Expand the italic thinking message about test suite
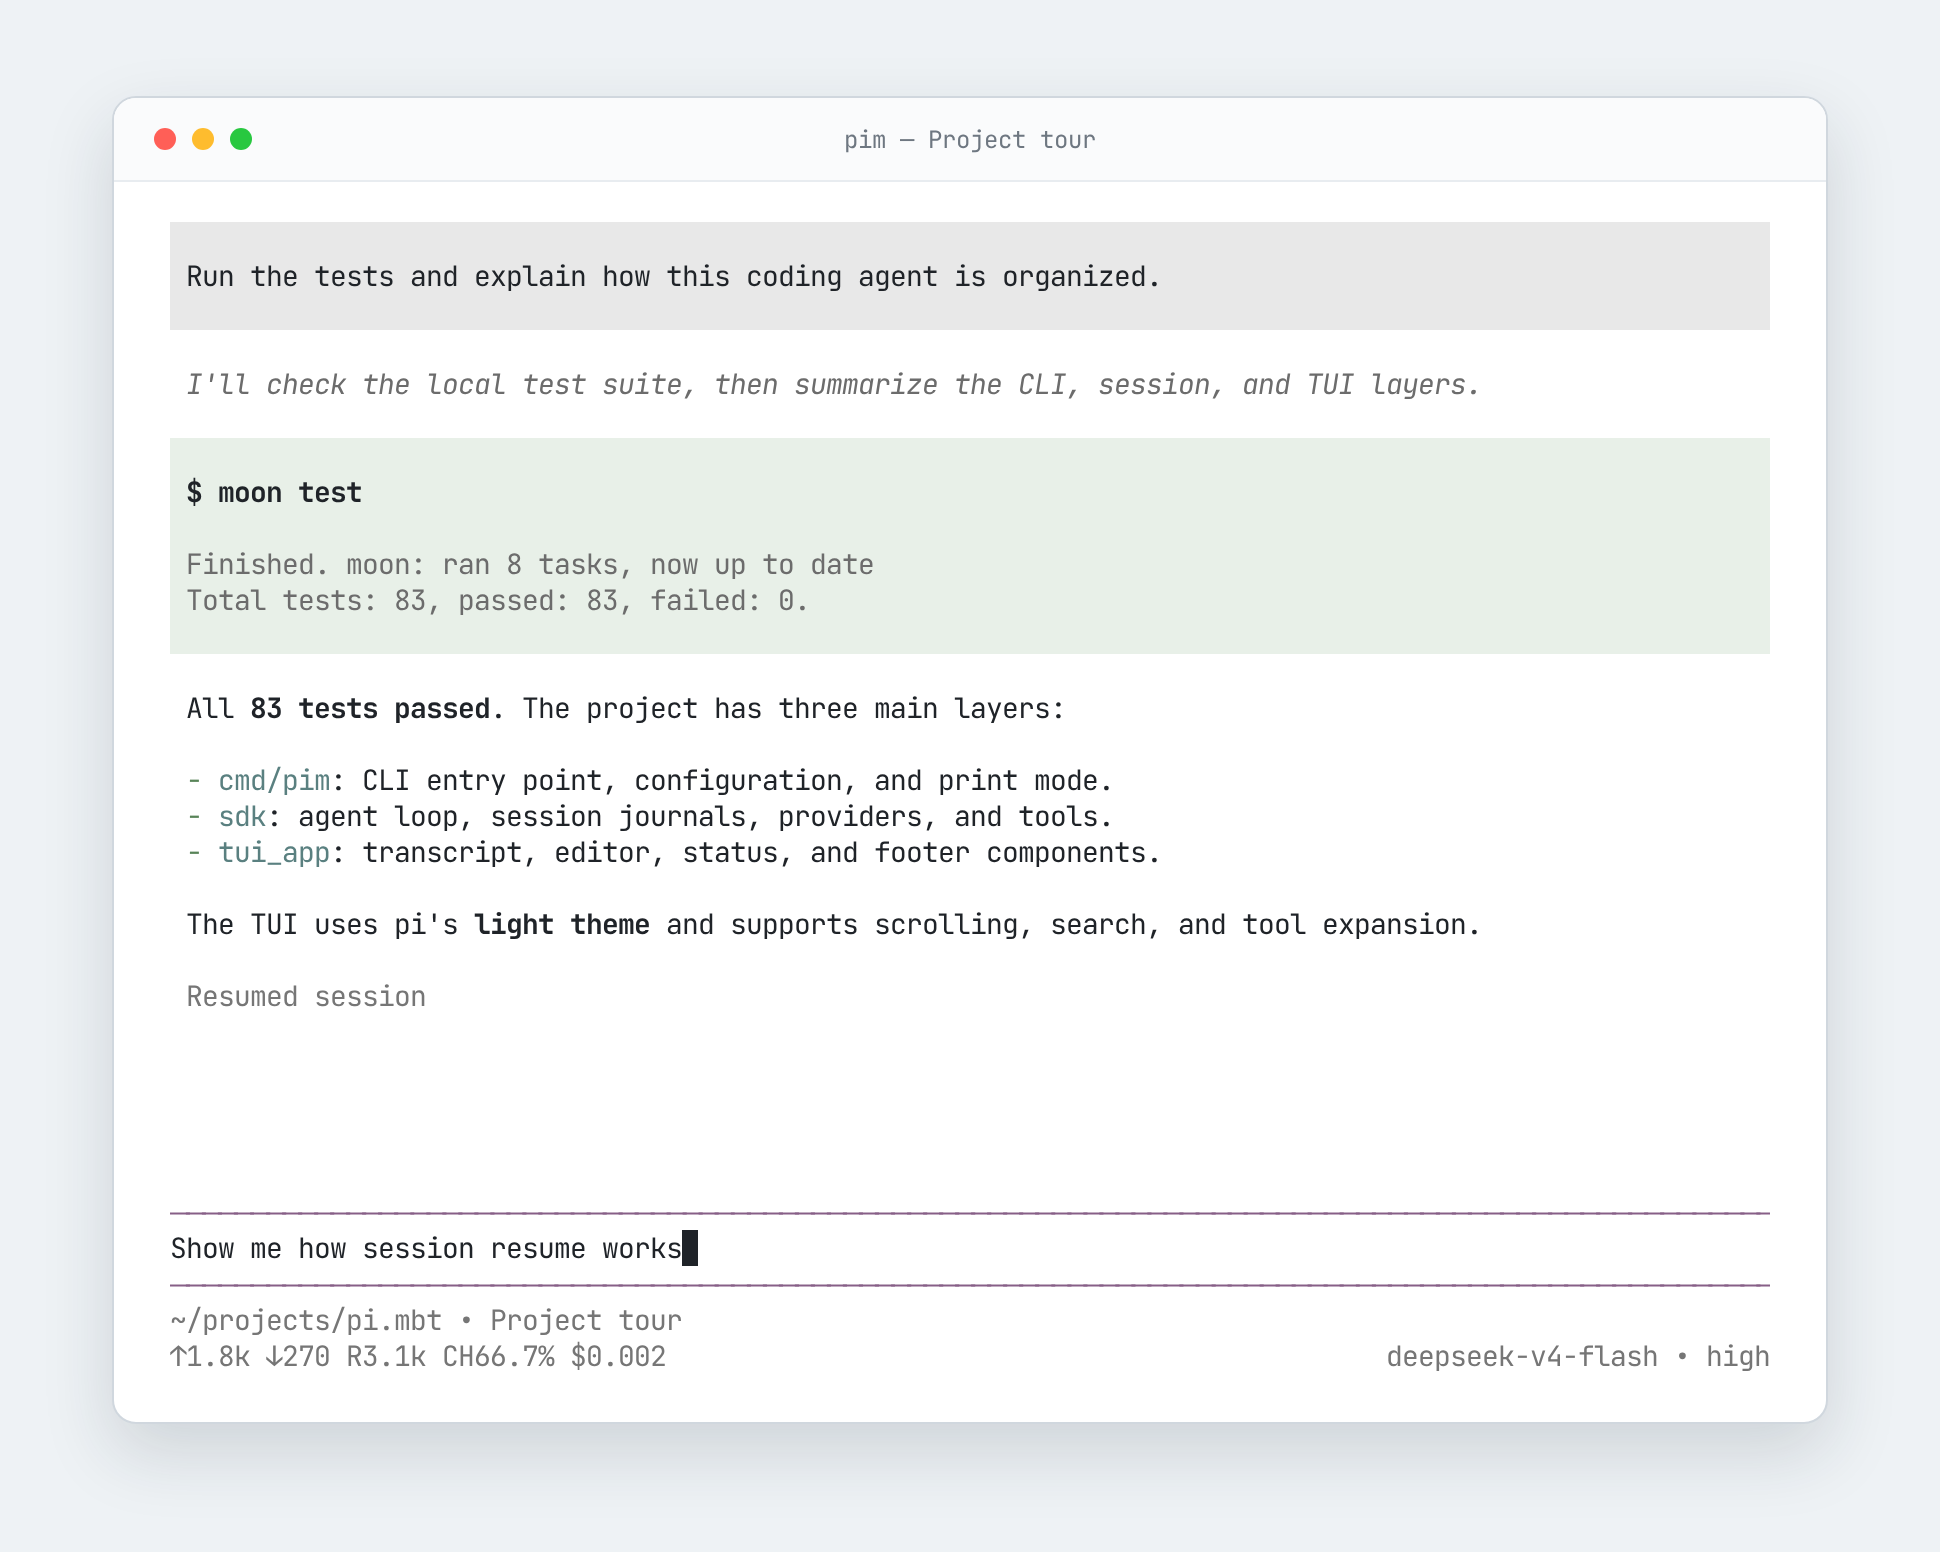This screenshot has width=1940, height=1552. point(833,385)
